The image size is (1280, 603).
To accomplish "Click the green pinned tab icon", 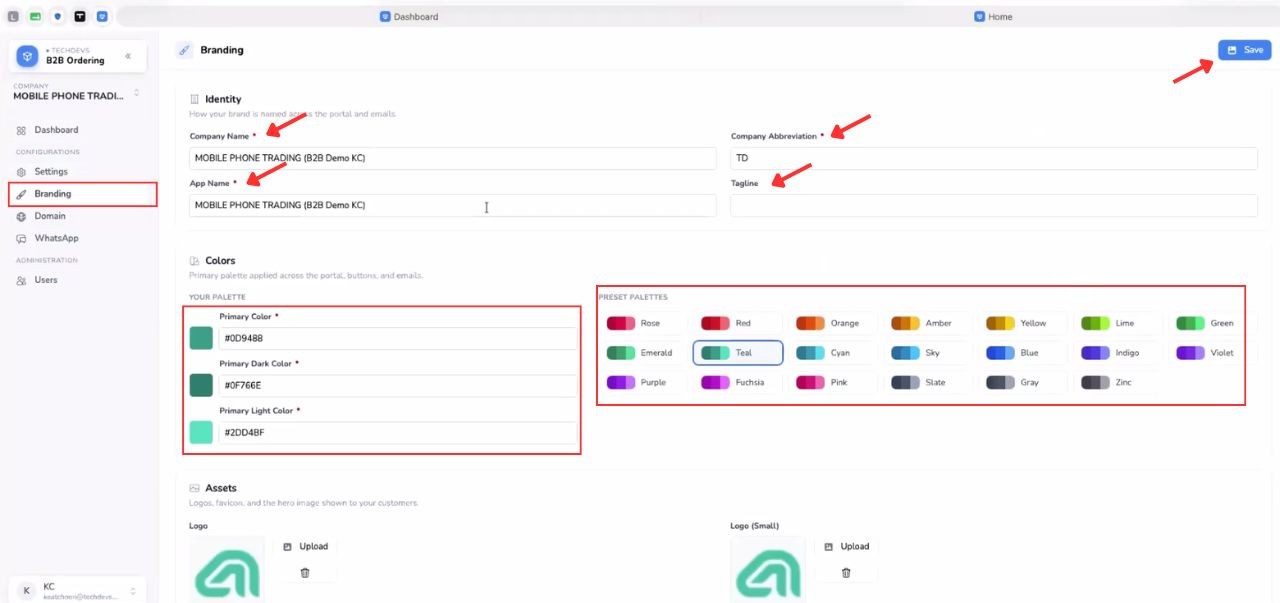I will (x=35, y=17).
